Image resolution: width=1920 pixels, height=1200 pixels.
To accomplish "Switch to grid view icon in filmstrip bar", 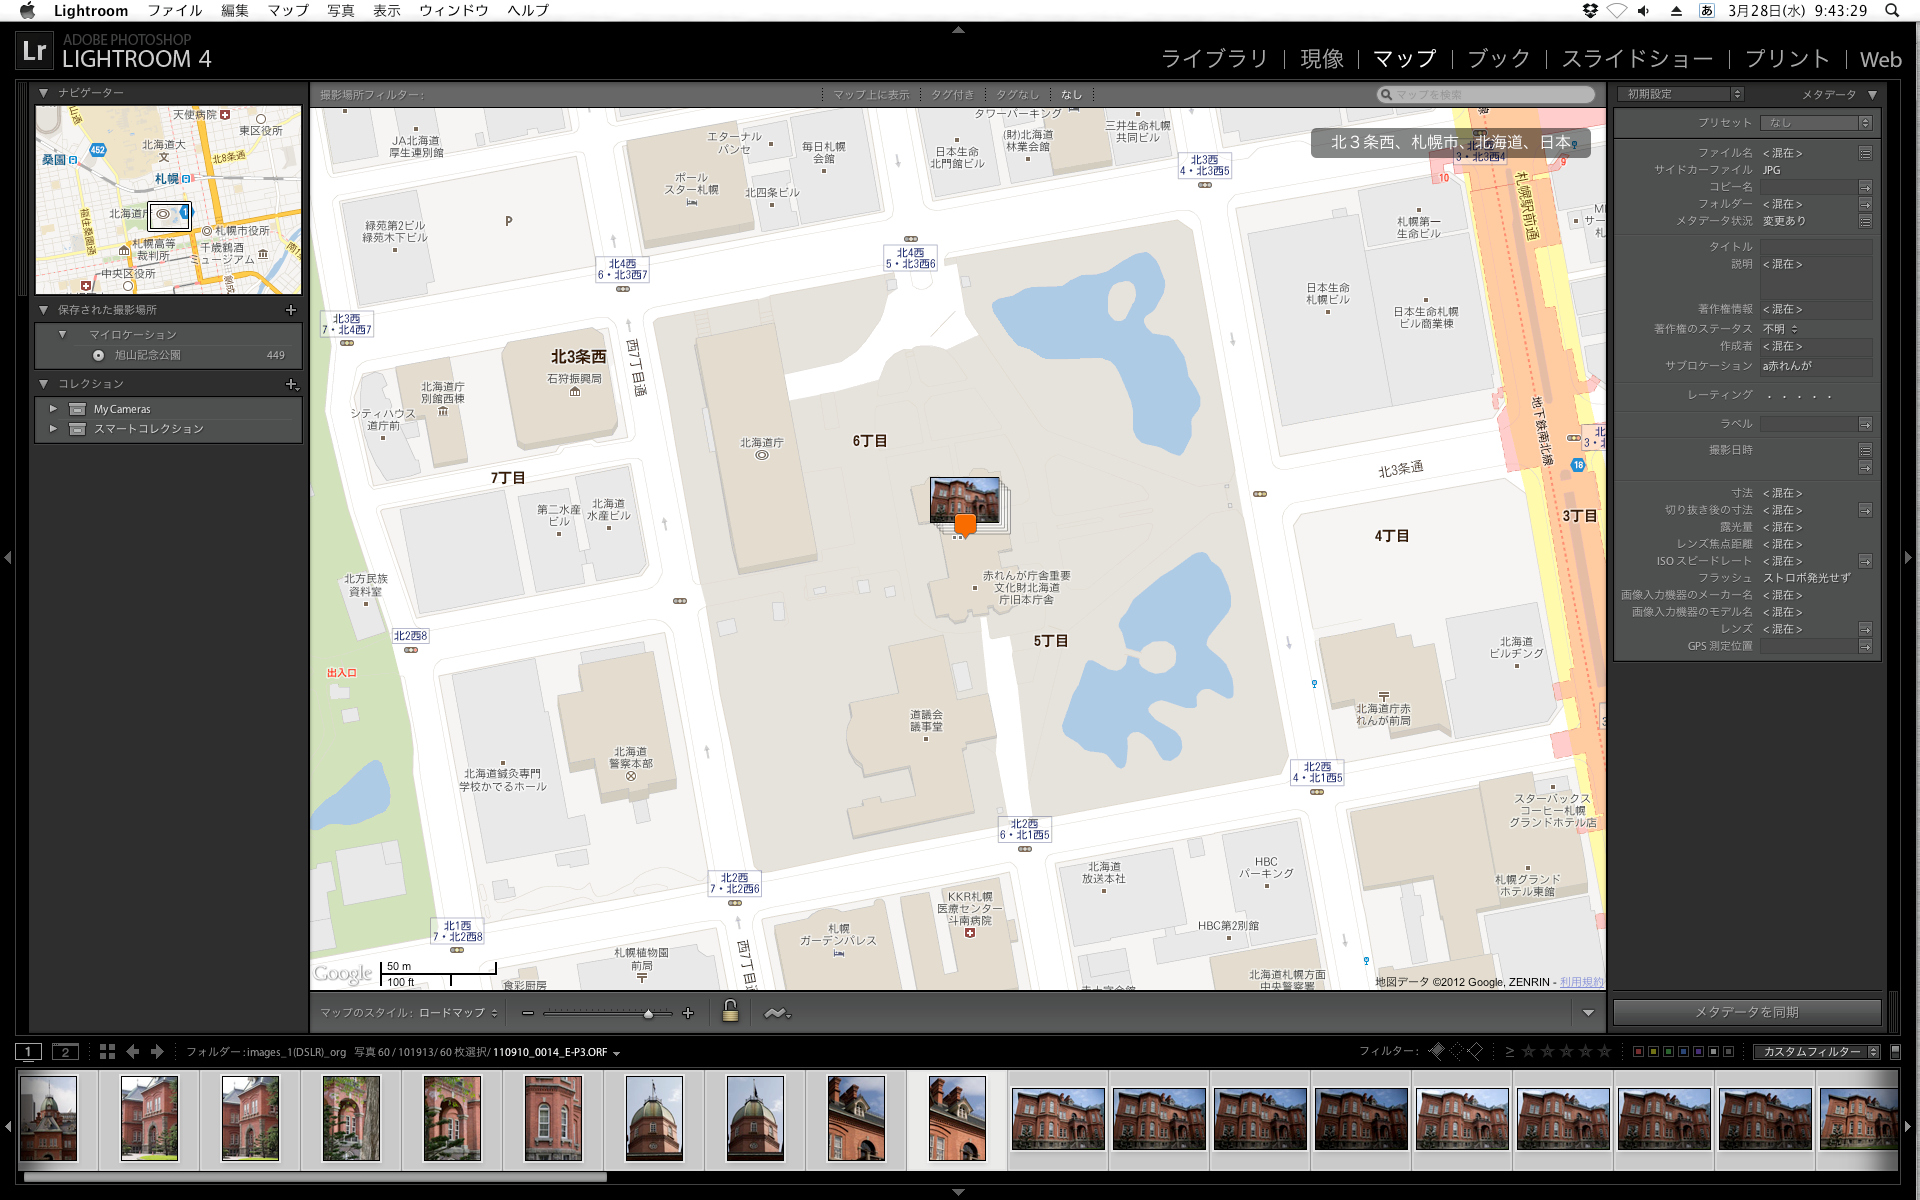I will pyautogui.click(x=107, y=1051).
